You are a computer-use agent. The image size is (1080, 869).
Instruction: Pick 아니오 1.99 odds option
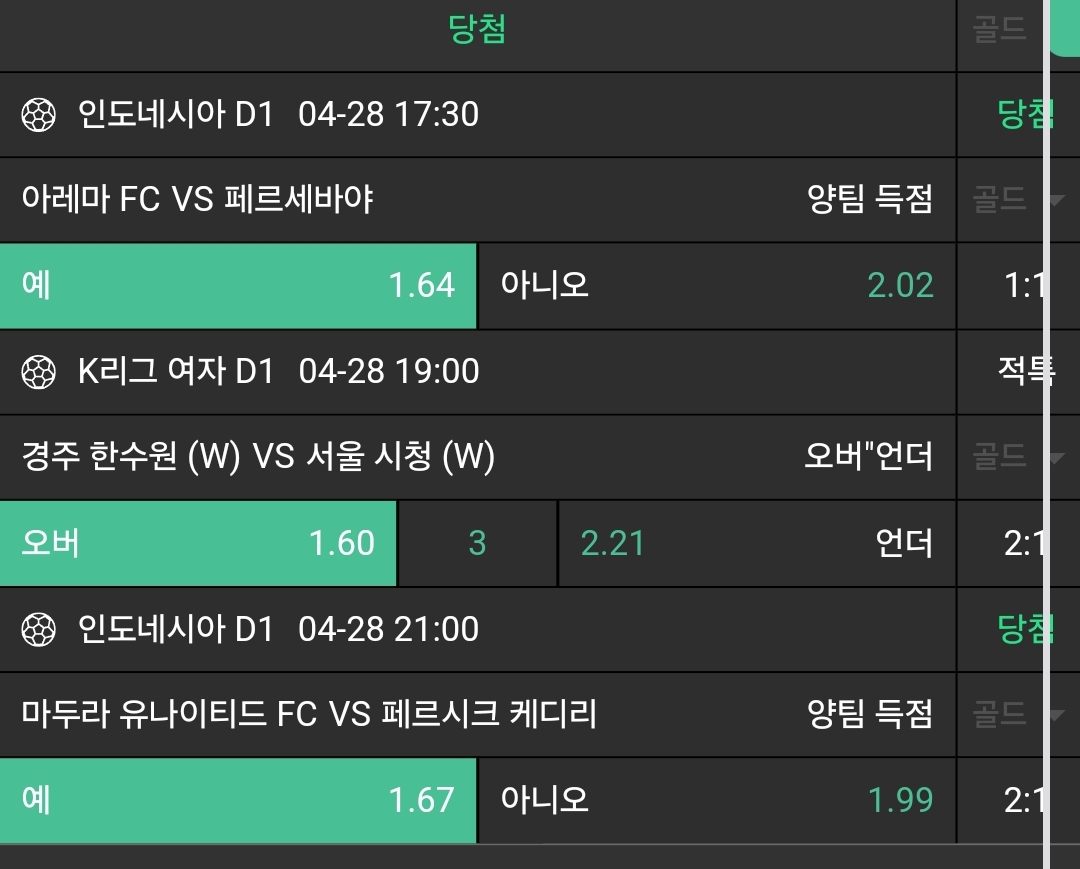click(x=717, y=800)
